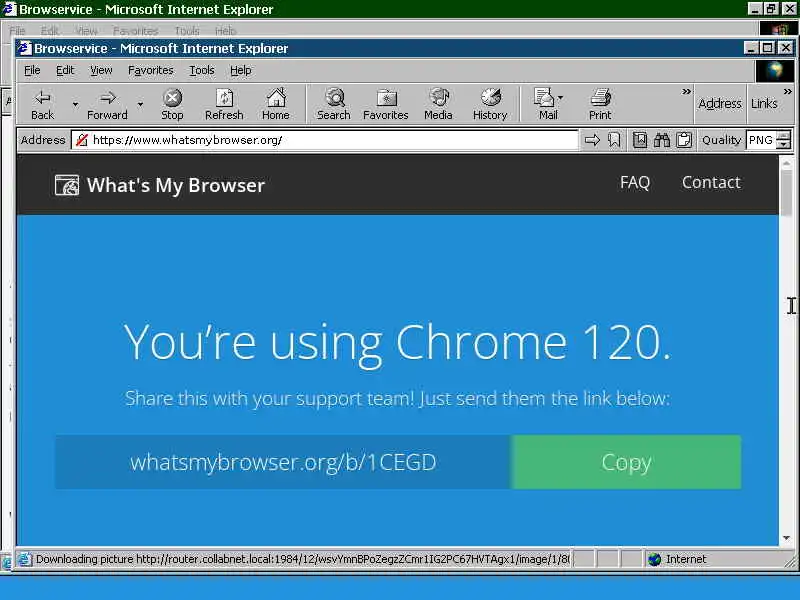This screenshot has width=800, height=600.
Task: Open the Media pane
Action: (x=438, y=105)
